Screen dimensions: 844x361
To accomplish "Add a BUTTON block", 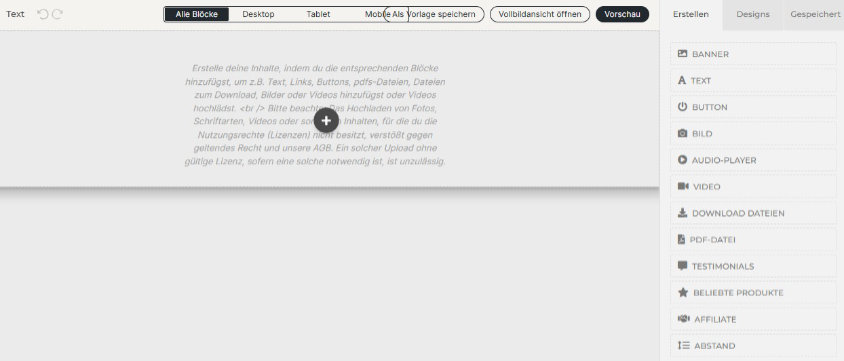I will [753, 107].
